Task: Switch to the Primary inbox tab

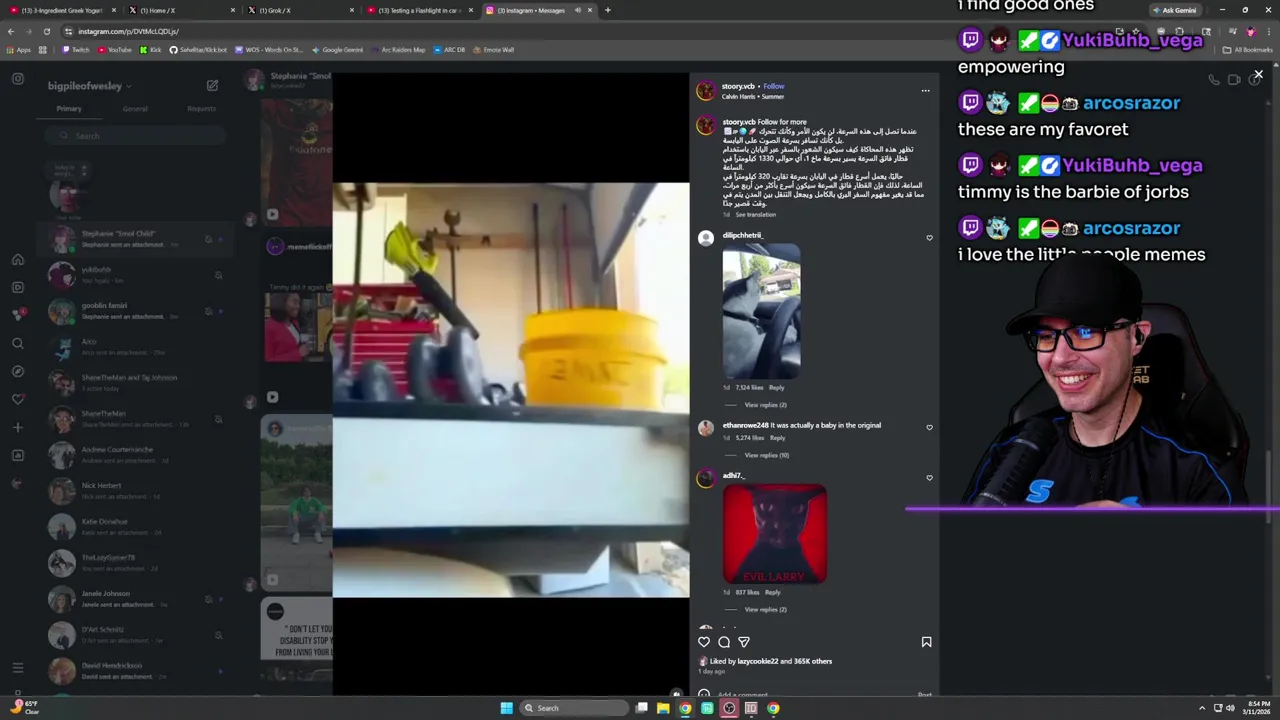Action: point(69,108)
